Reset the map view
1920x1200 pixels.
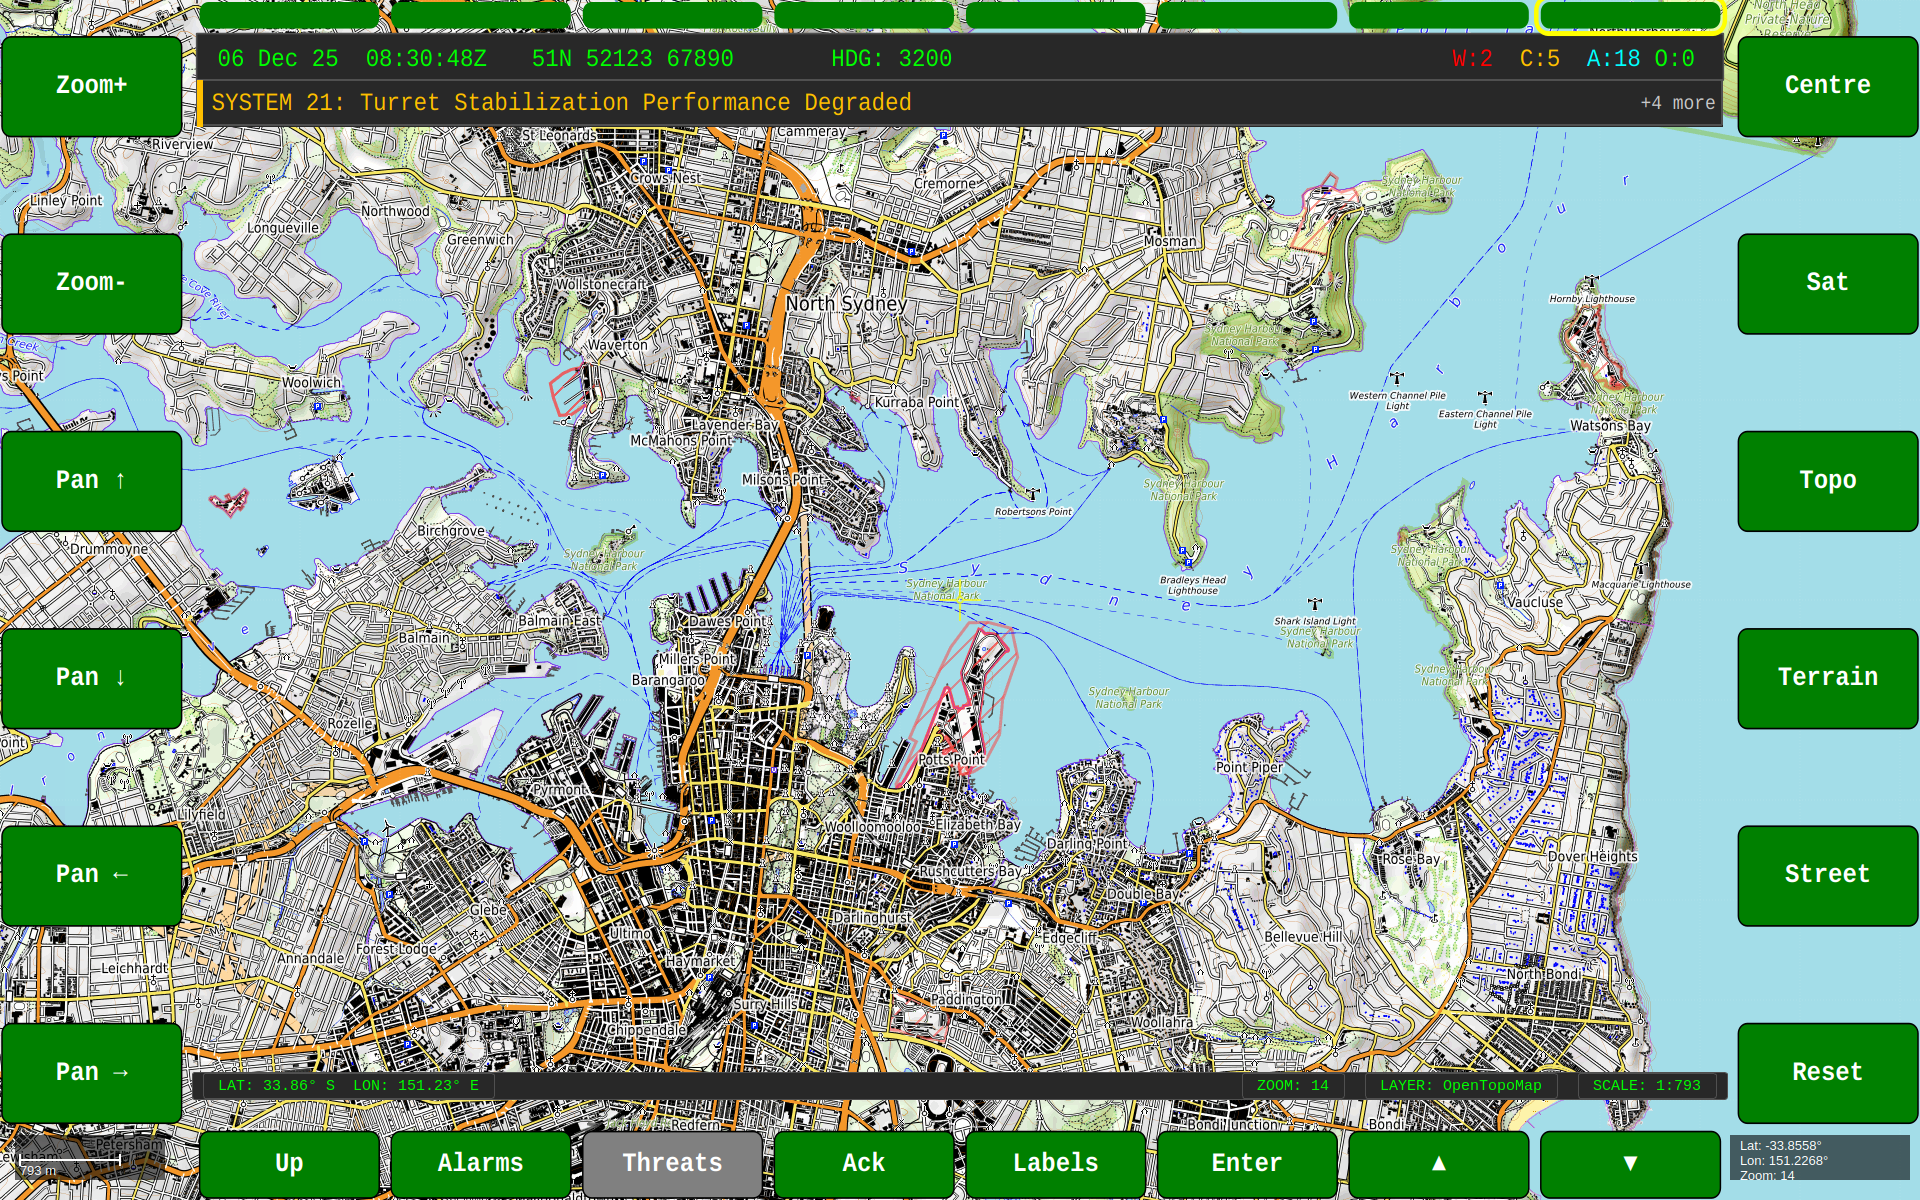tap(1827, 1071)
